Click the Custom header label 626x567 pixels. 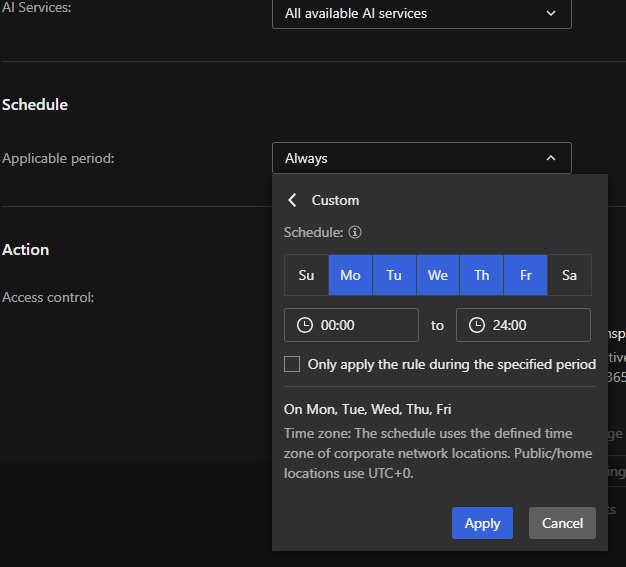335,200
